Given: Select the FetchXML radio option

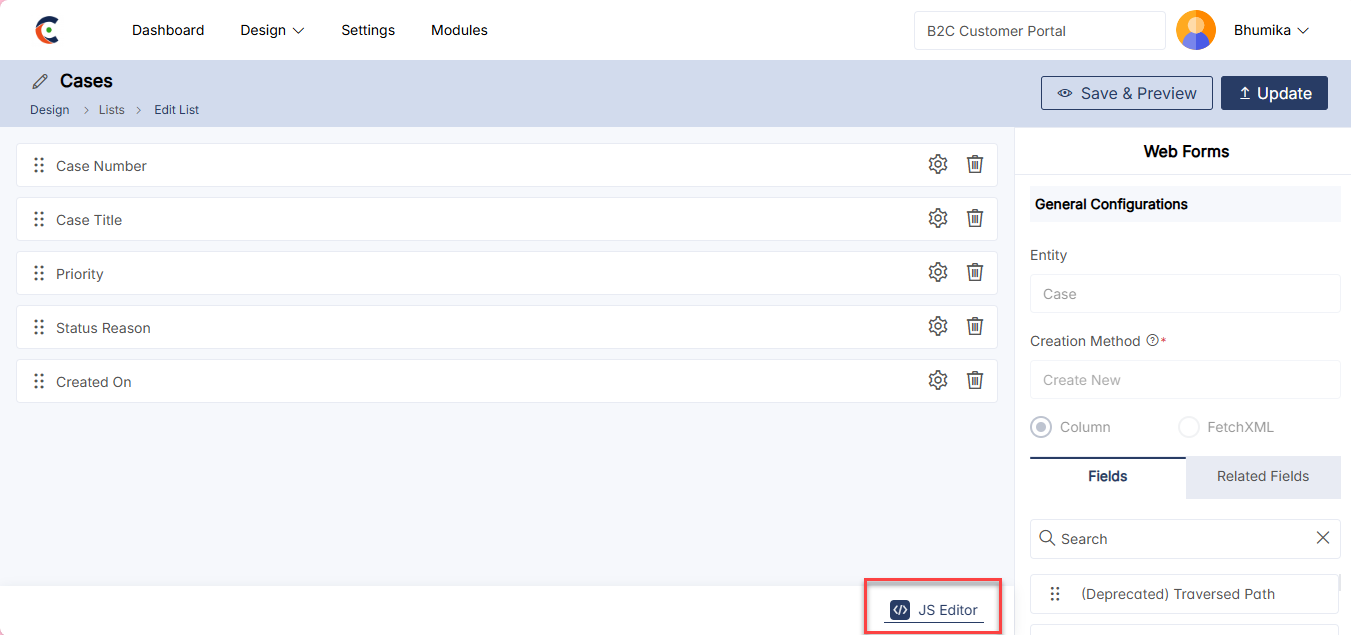Looking at the screenshot, I should tap(1189, 427).
